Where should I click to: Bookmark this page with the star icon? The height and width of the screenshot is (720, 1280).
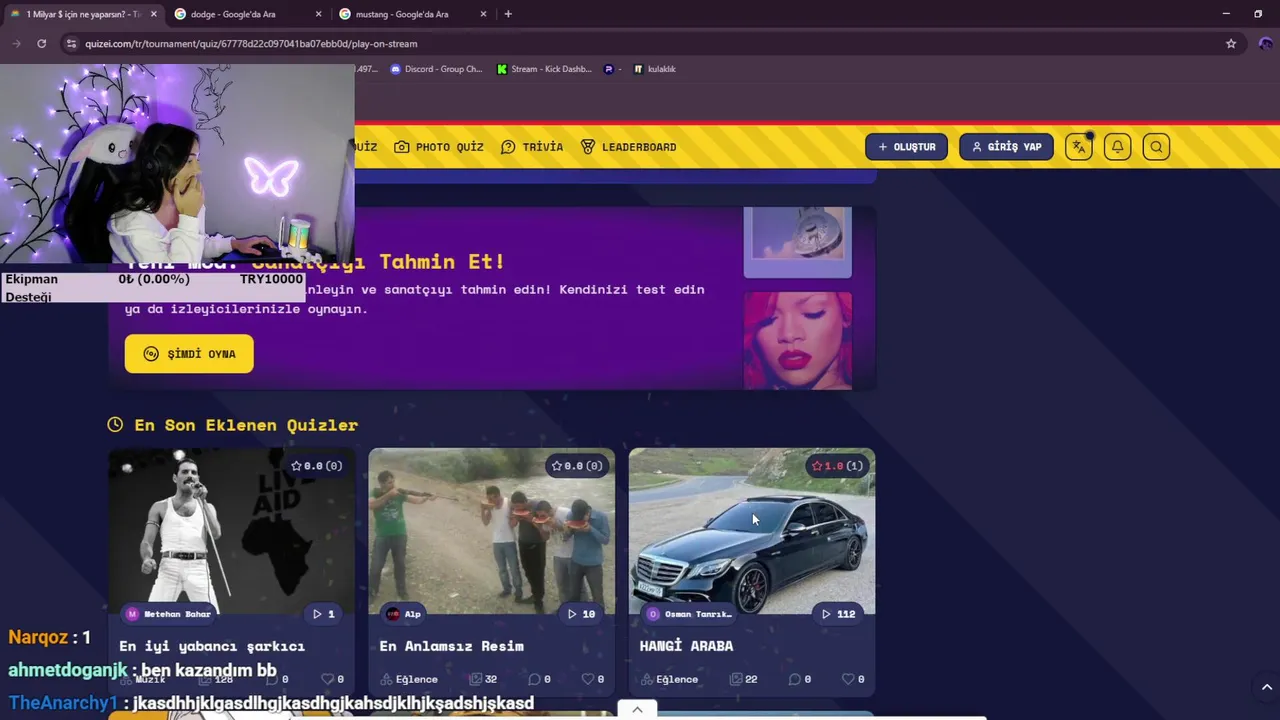pyautogui.click(x=1231, y=43)
